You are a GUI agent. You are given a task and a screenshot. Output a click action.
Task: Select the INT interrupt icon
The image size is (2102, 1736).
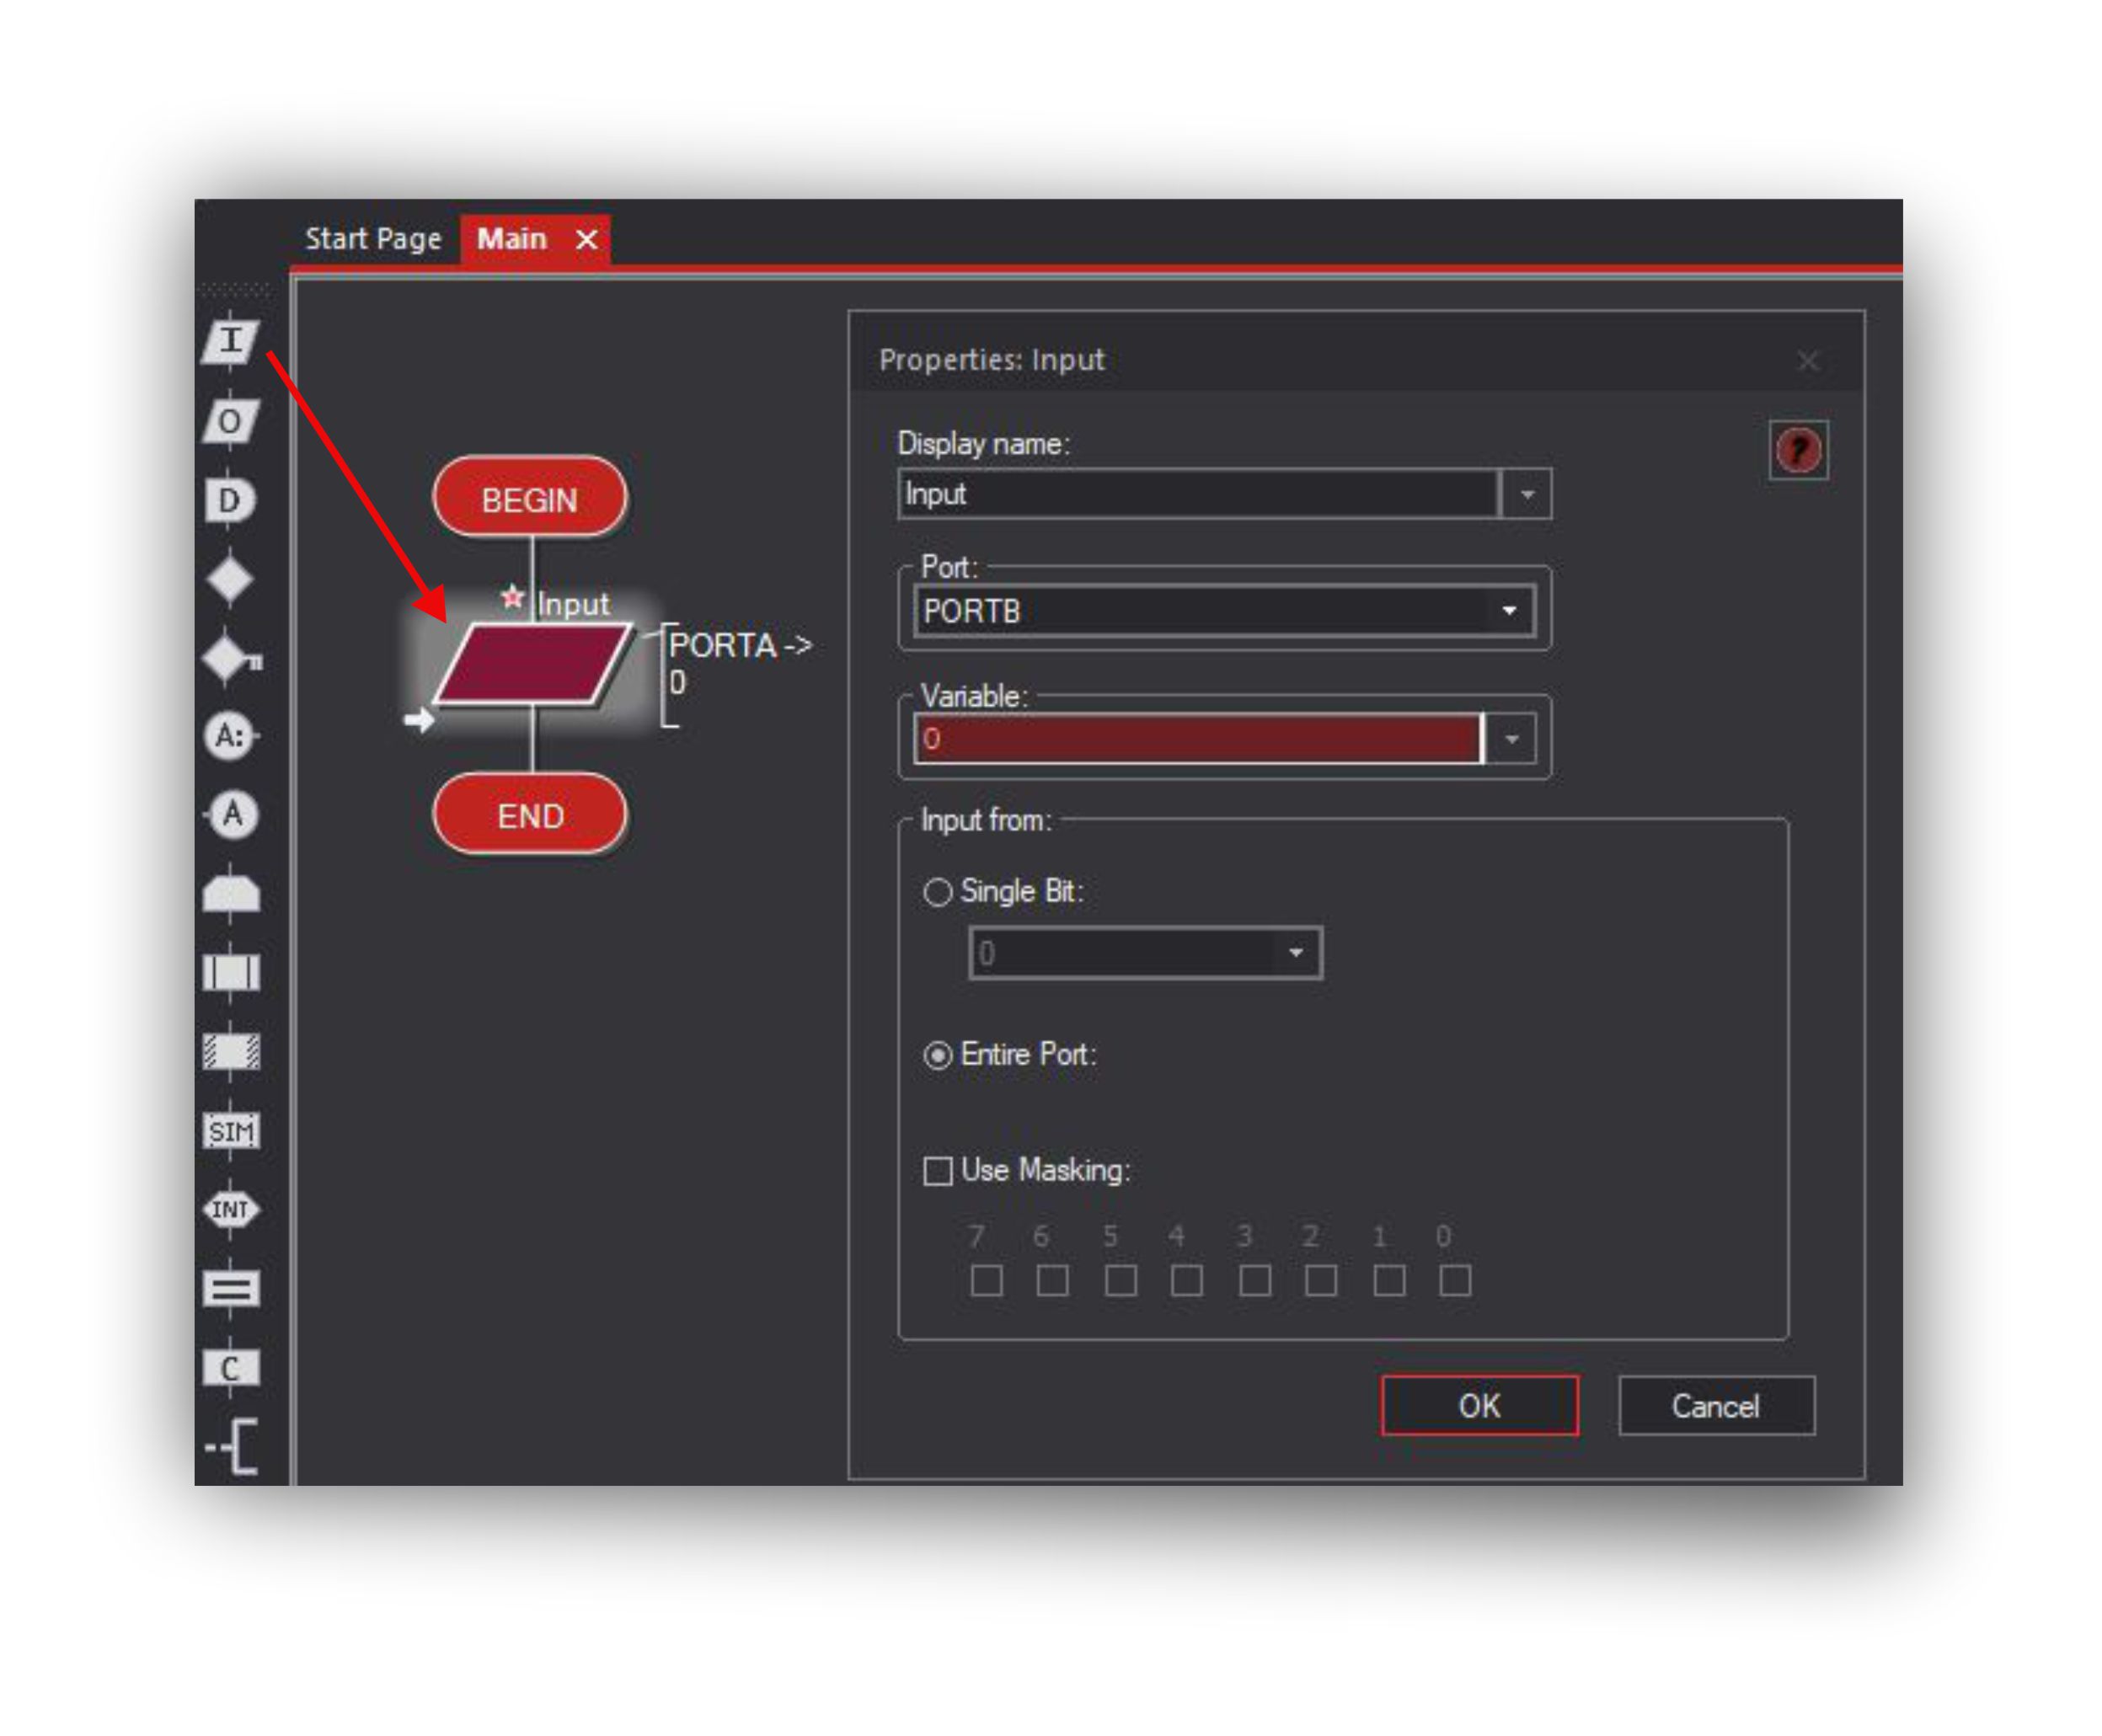[231, 1210]
